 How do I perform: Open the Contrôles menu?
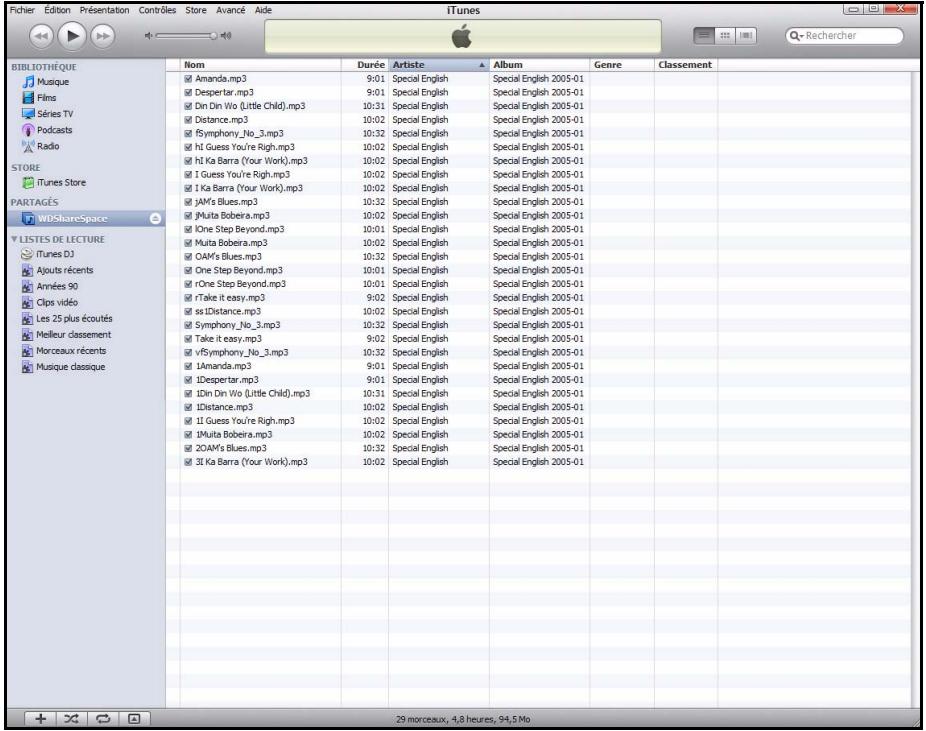[157, 10]
